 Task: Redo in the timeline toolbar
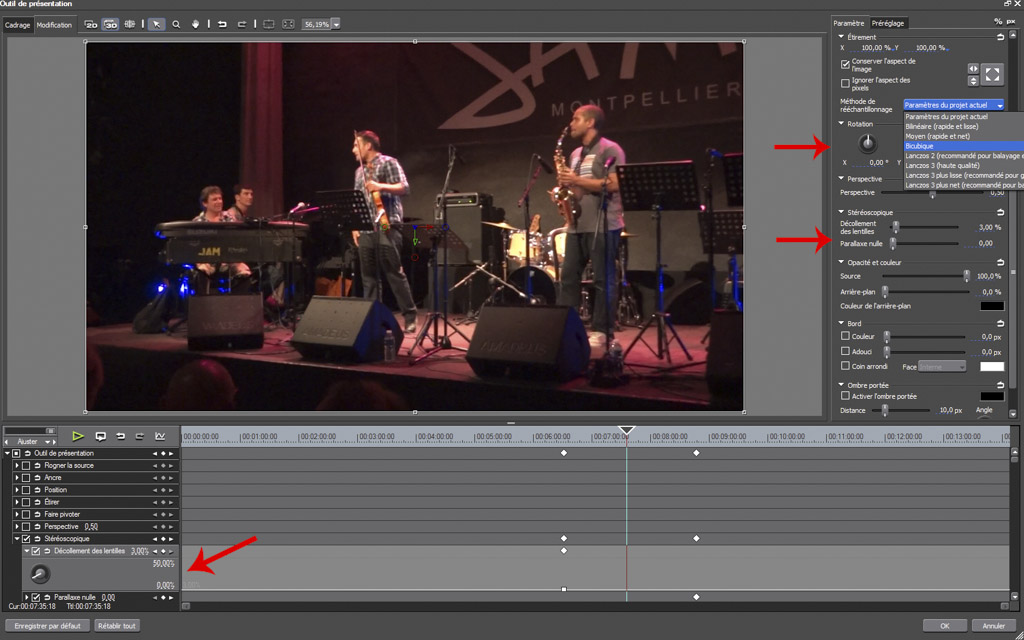(140, 436)
